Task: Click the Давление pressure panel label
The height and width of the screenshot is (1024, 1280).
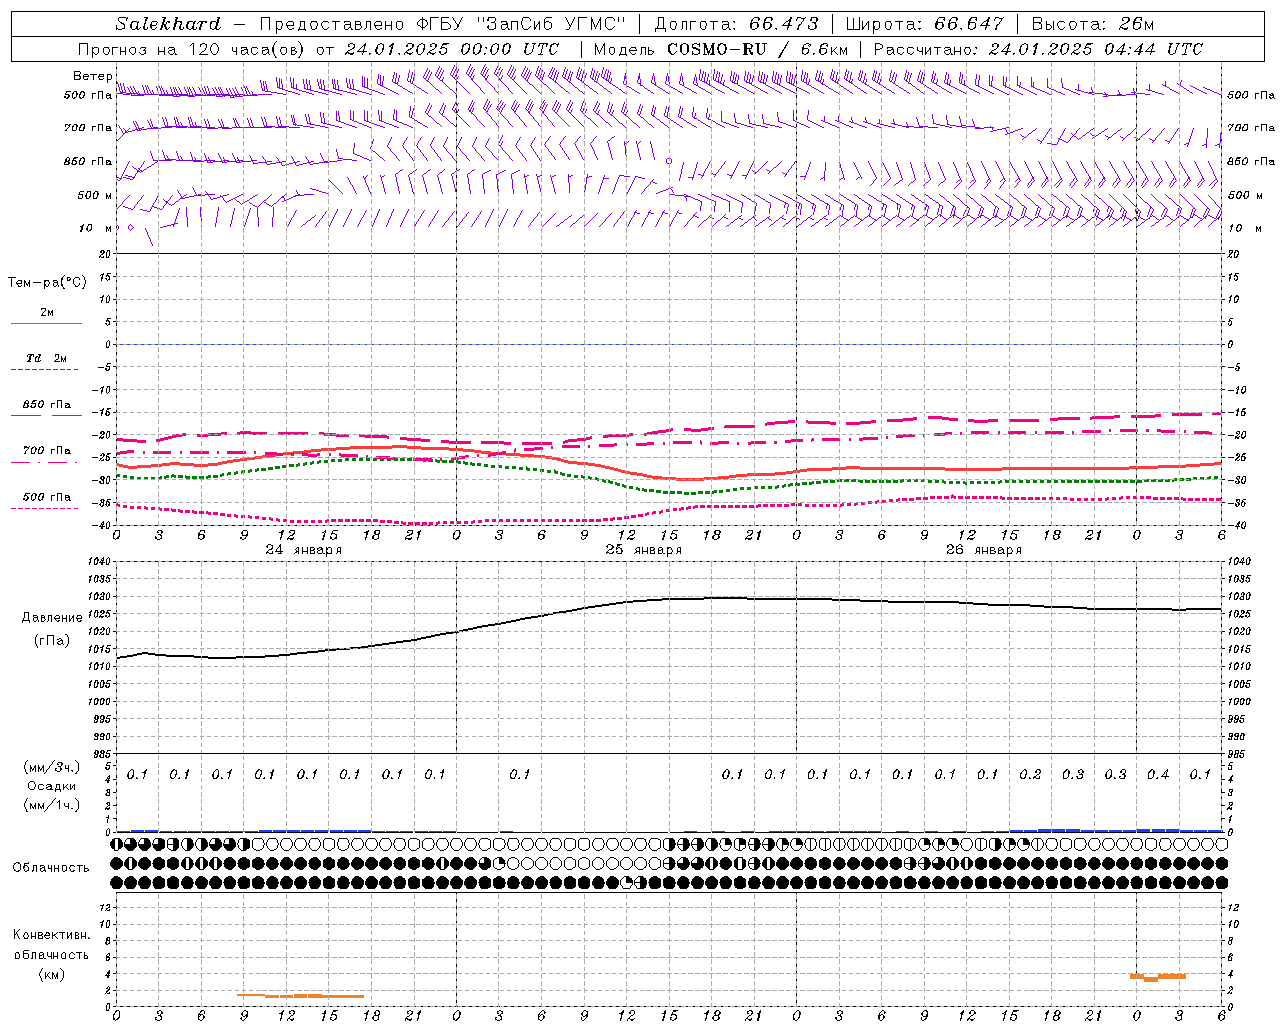Action: click(52, 618)
